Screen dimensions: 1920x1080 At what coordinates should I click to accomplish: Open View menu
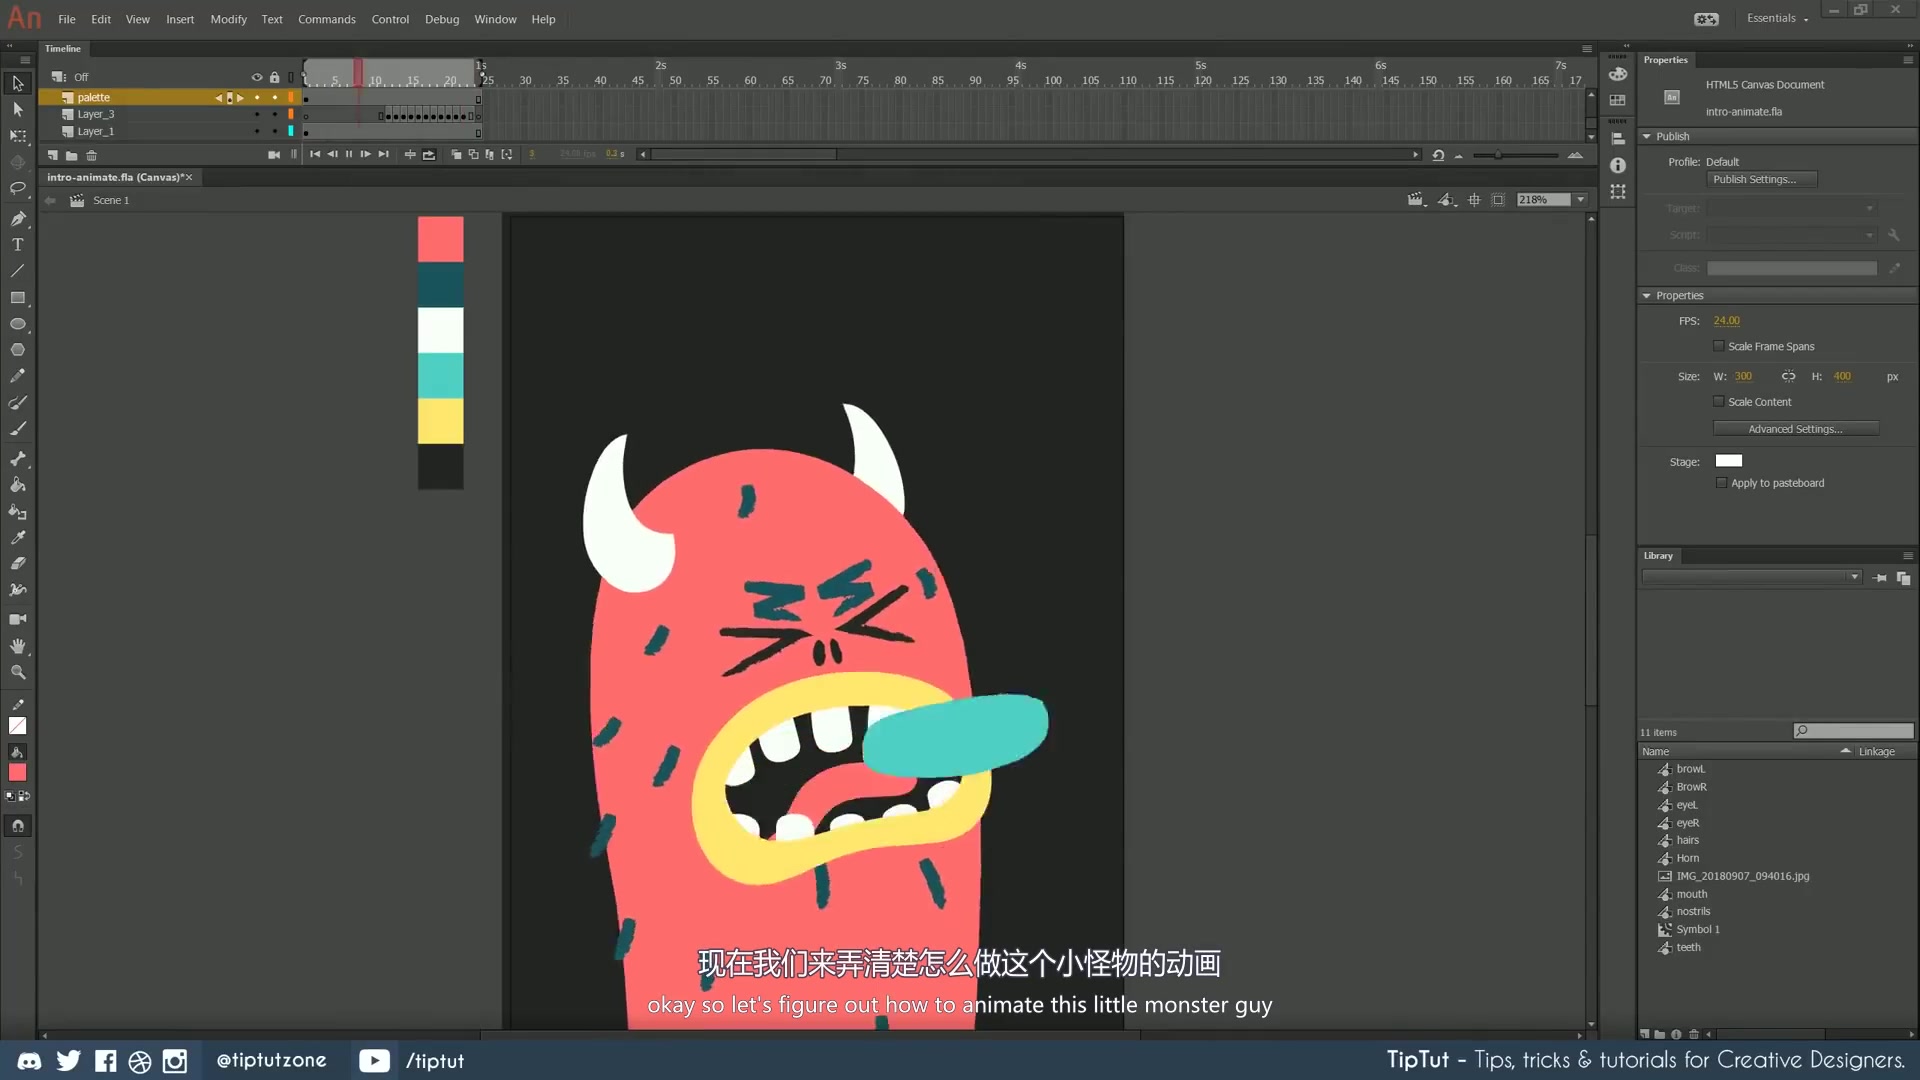(x=137, y=18)
